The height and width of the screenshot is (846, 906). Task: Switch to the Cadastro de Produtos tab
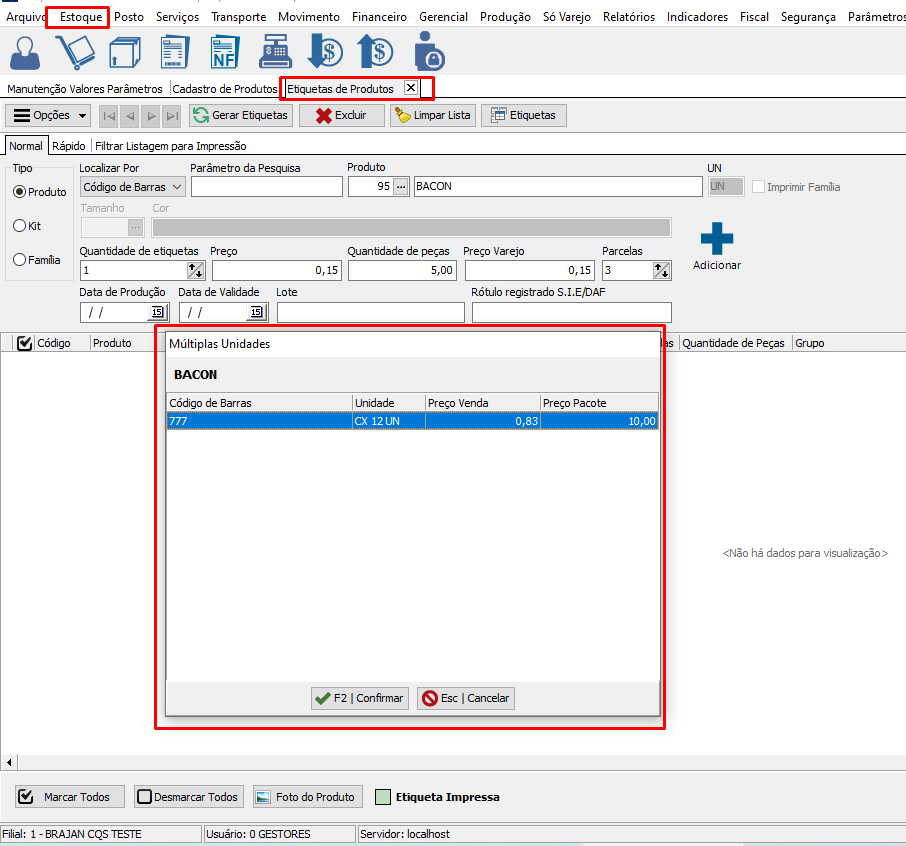pos(224,89)
